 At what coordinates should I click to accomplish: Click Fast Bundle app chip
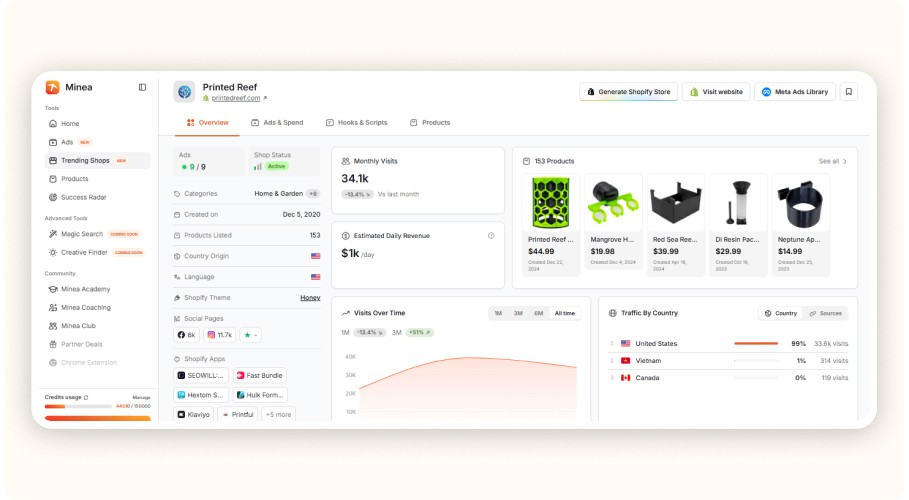pyautogui.click(x=260, y=375)
